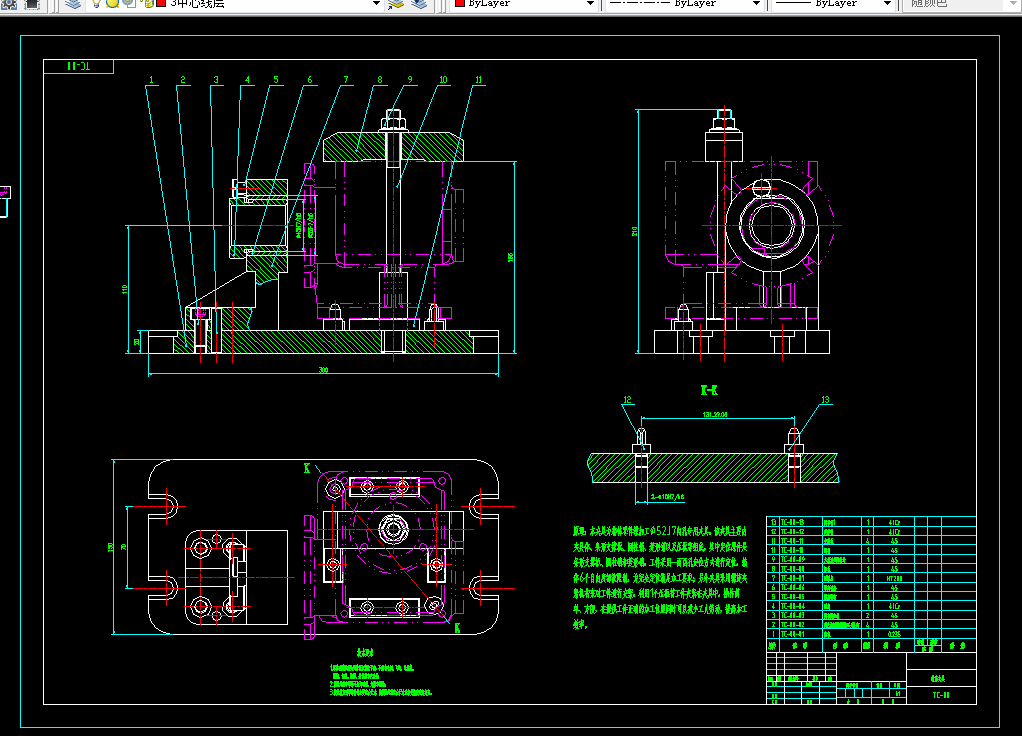Click the 2-φ10H7/h6 hole callout text
This screenshot has width=1022, height=736.
click(x=667, y=497)
